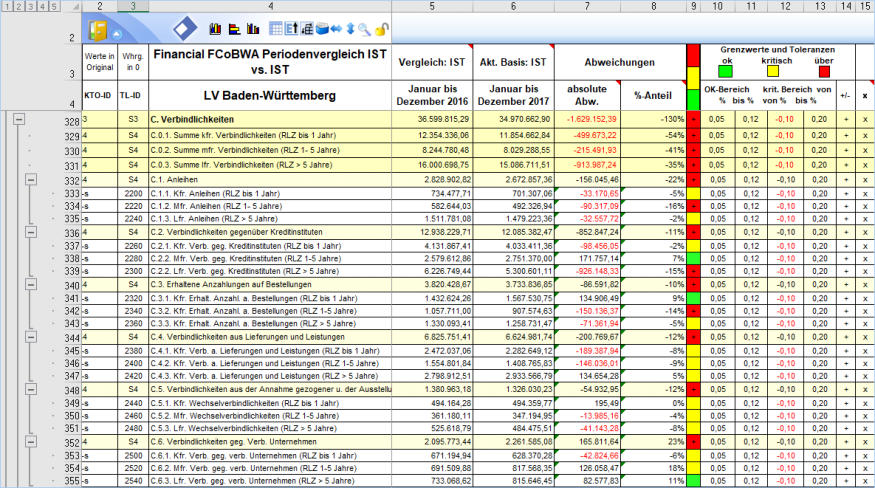This screenshot has height=488, width=875.
Task: Click the blue database disk icon
Action: (321, 30)
